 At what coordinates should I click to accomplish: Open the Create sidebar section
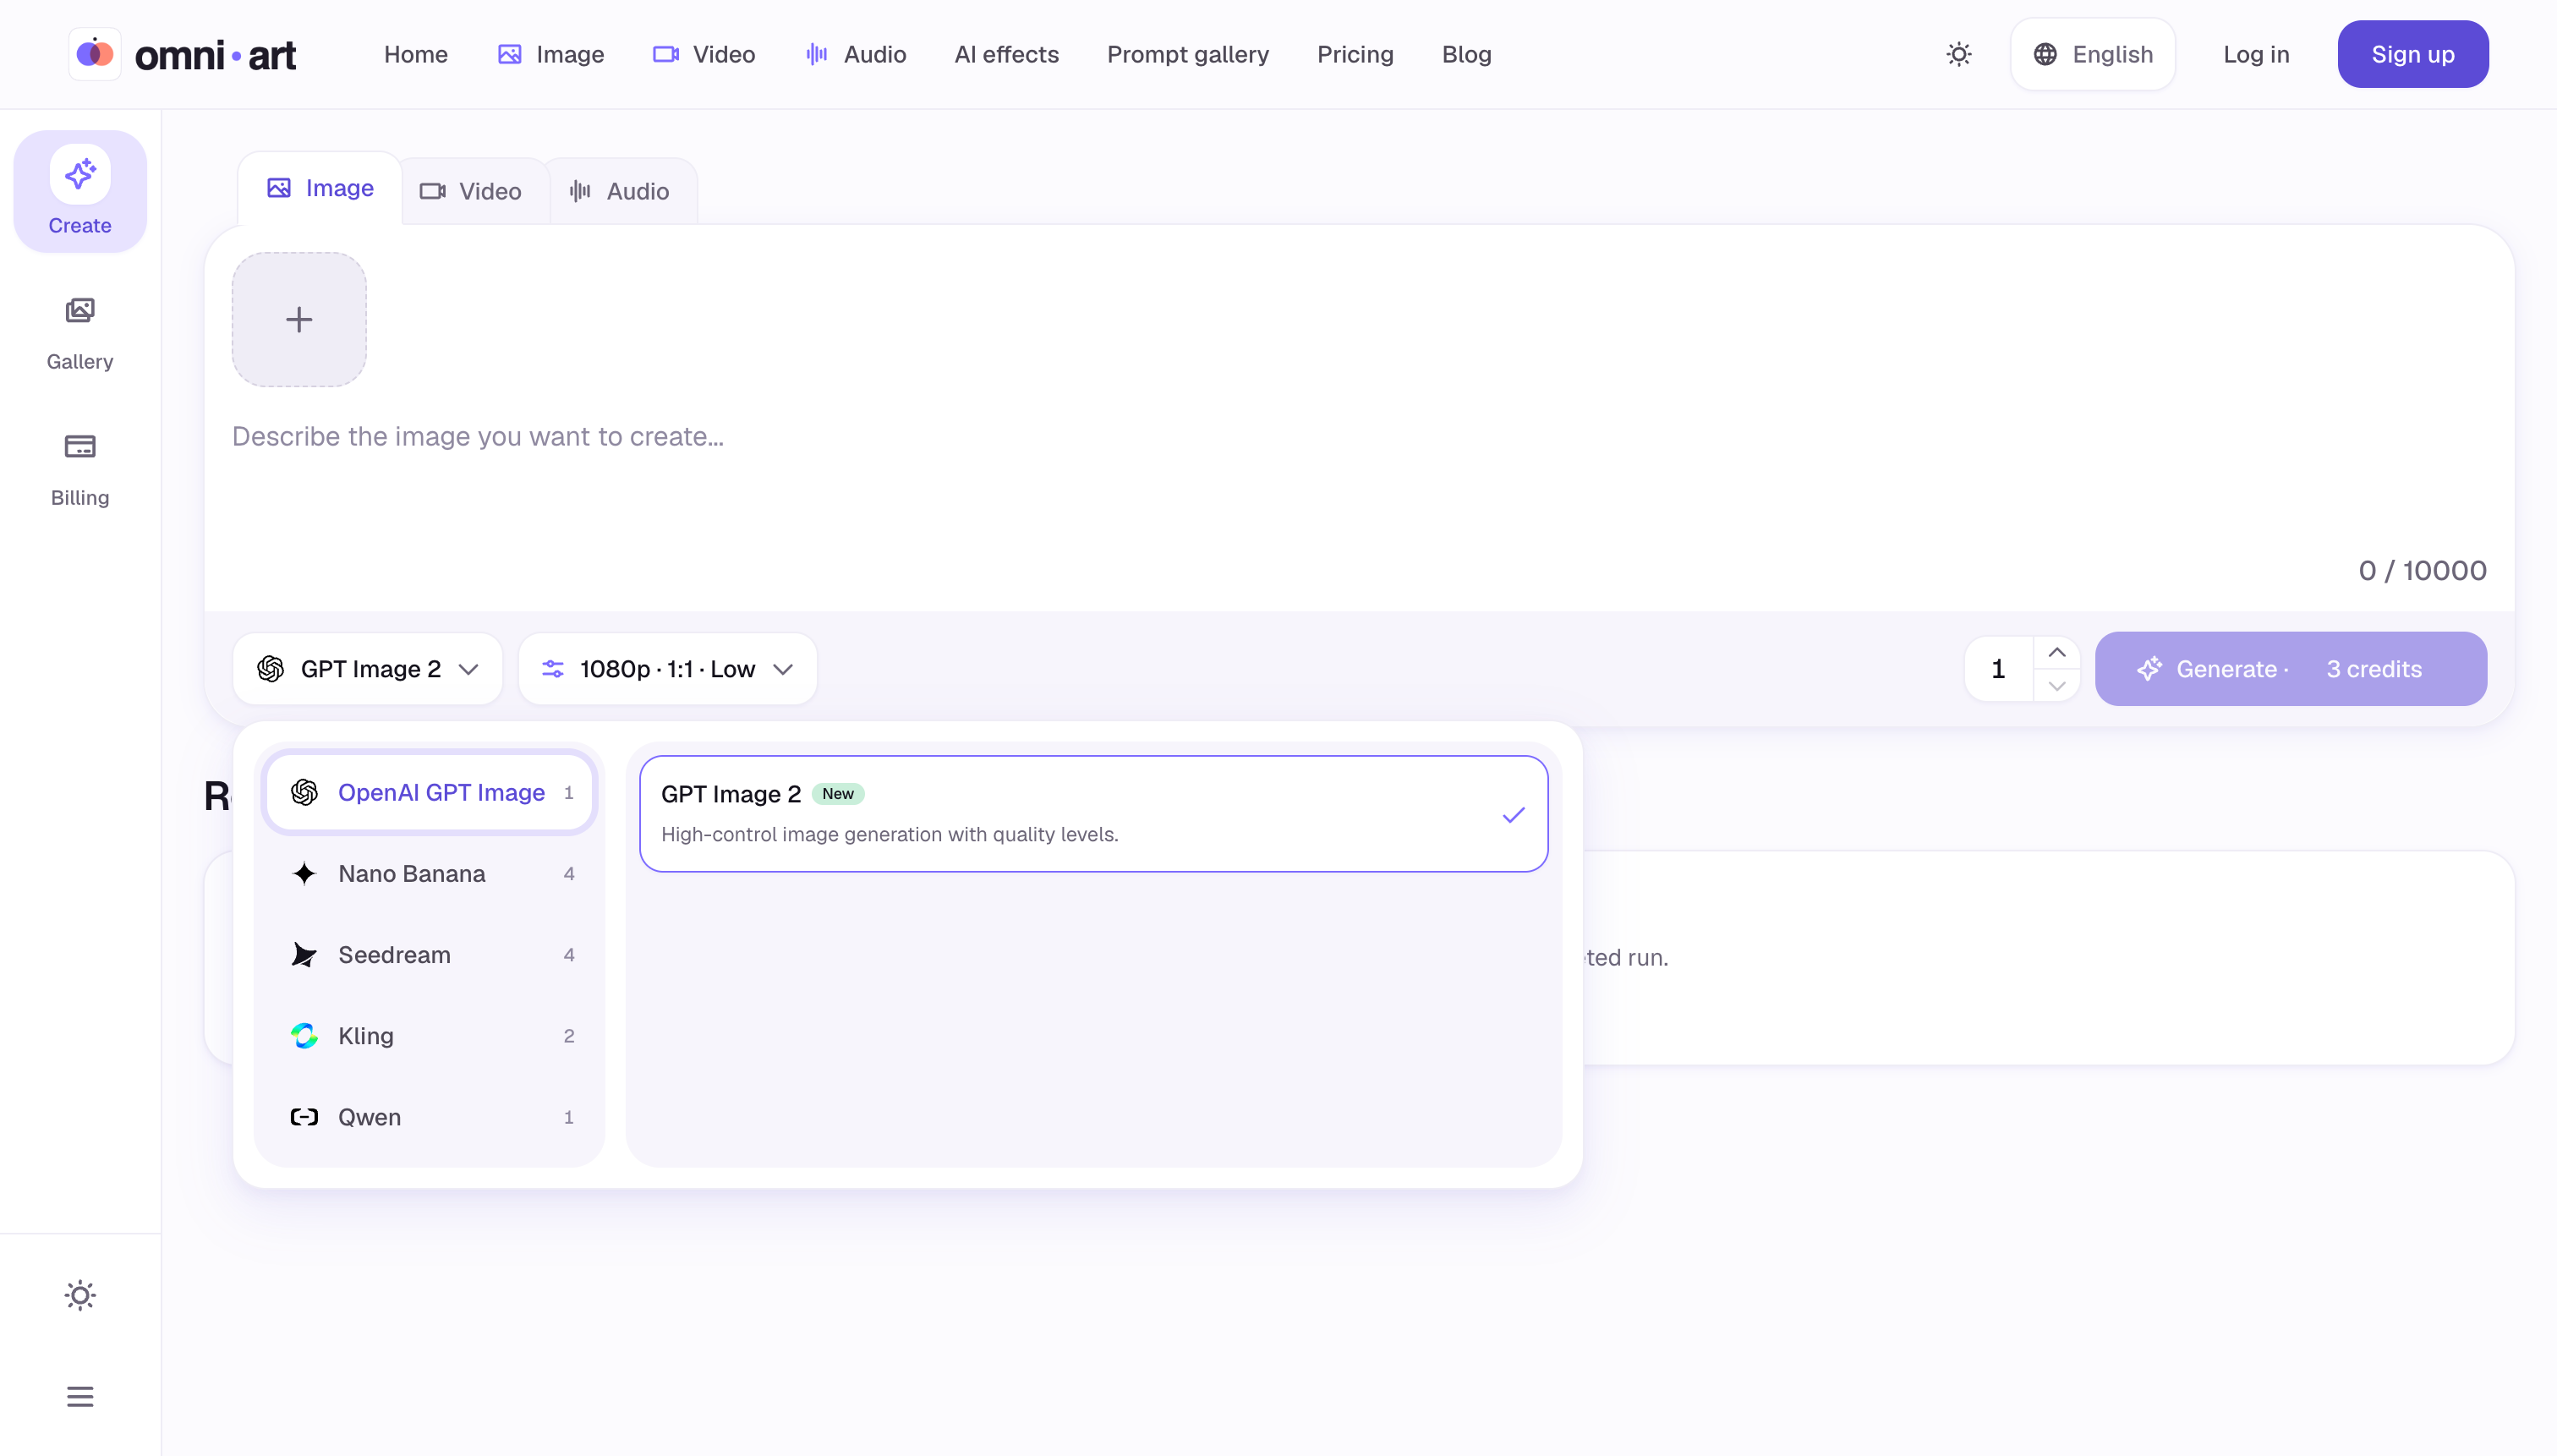click(80, 191)
